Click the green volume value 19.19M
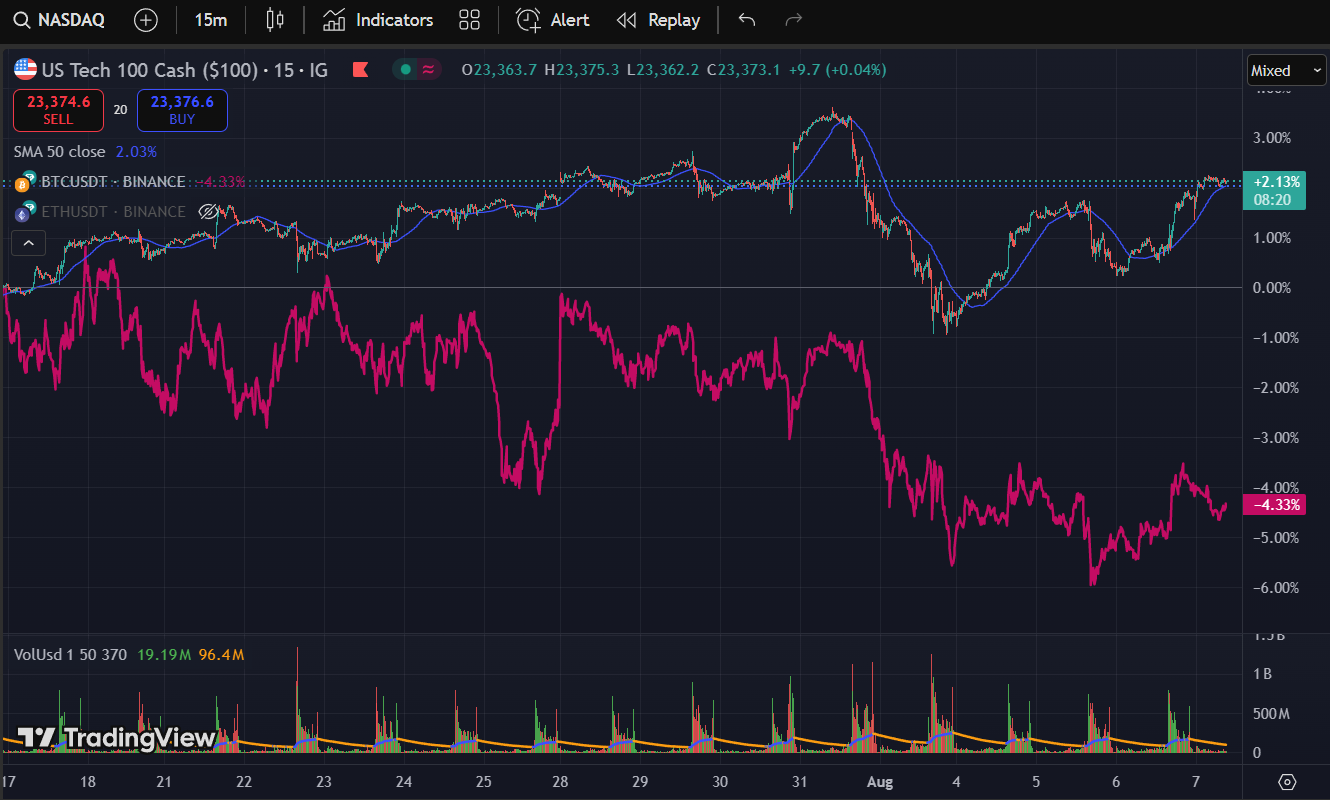Viewport: 1330px width, 800px height. [x=164, y=655]
